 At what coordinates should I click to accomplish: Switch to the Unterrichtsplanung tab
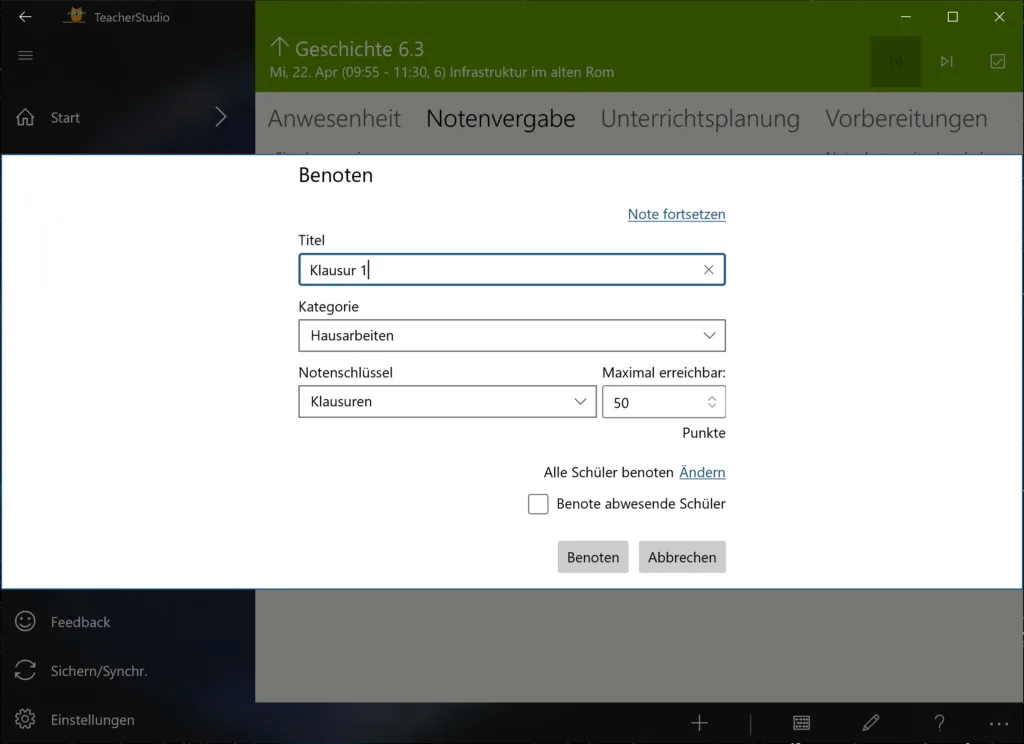tap(700, 118)
